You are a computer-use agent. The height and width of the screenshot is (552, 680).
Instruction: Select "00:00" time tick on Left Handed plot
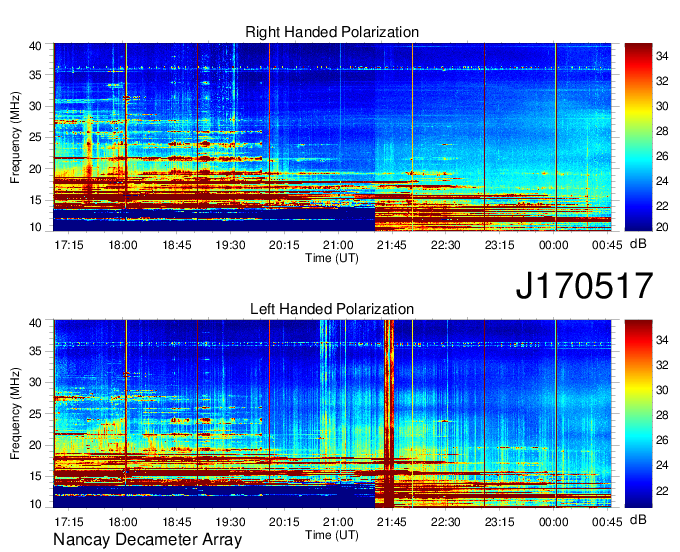[553, 522]
